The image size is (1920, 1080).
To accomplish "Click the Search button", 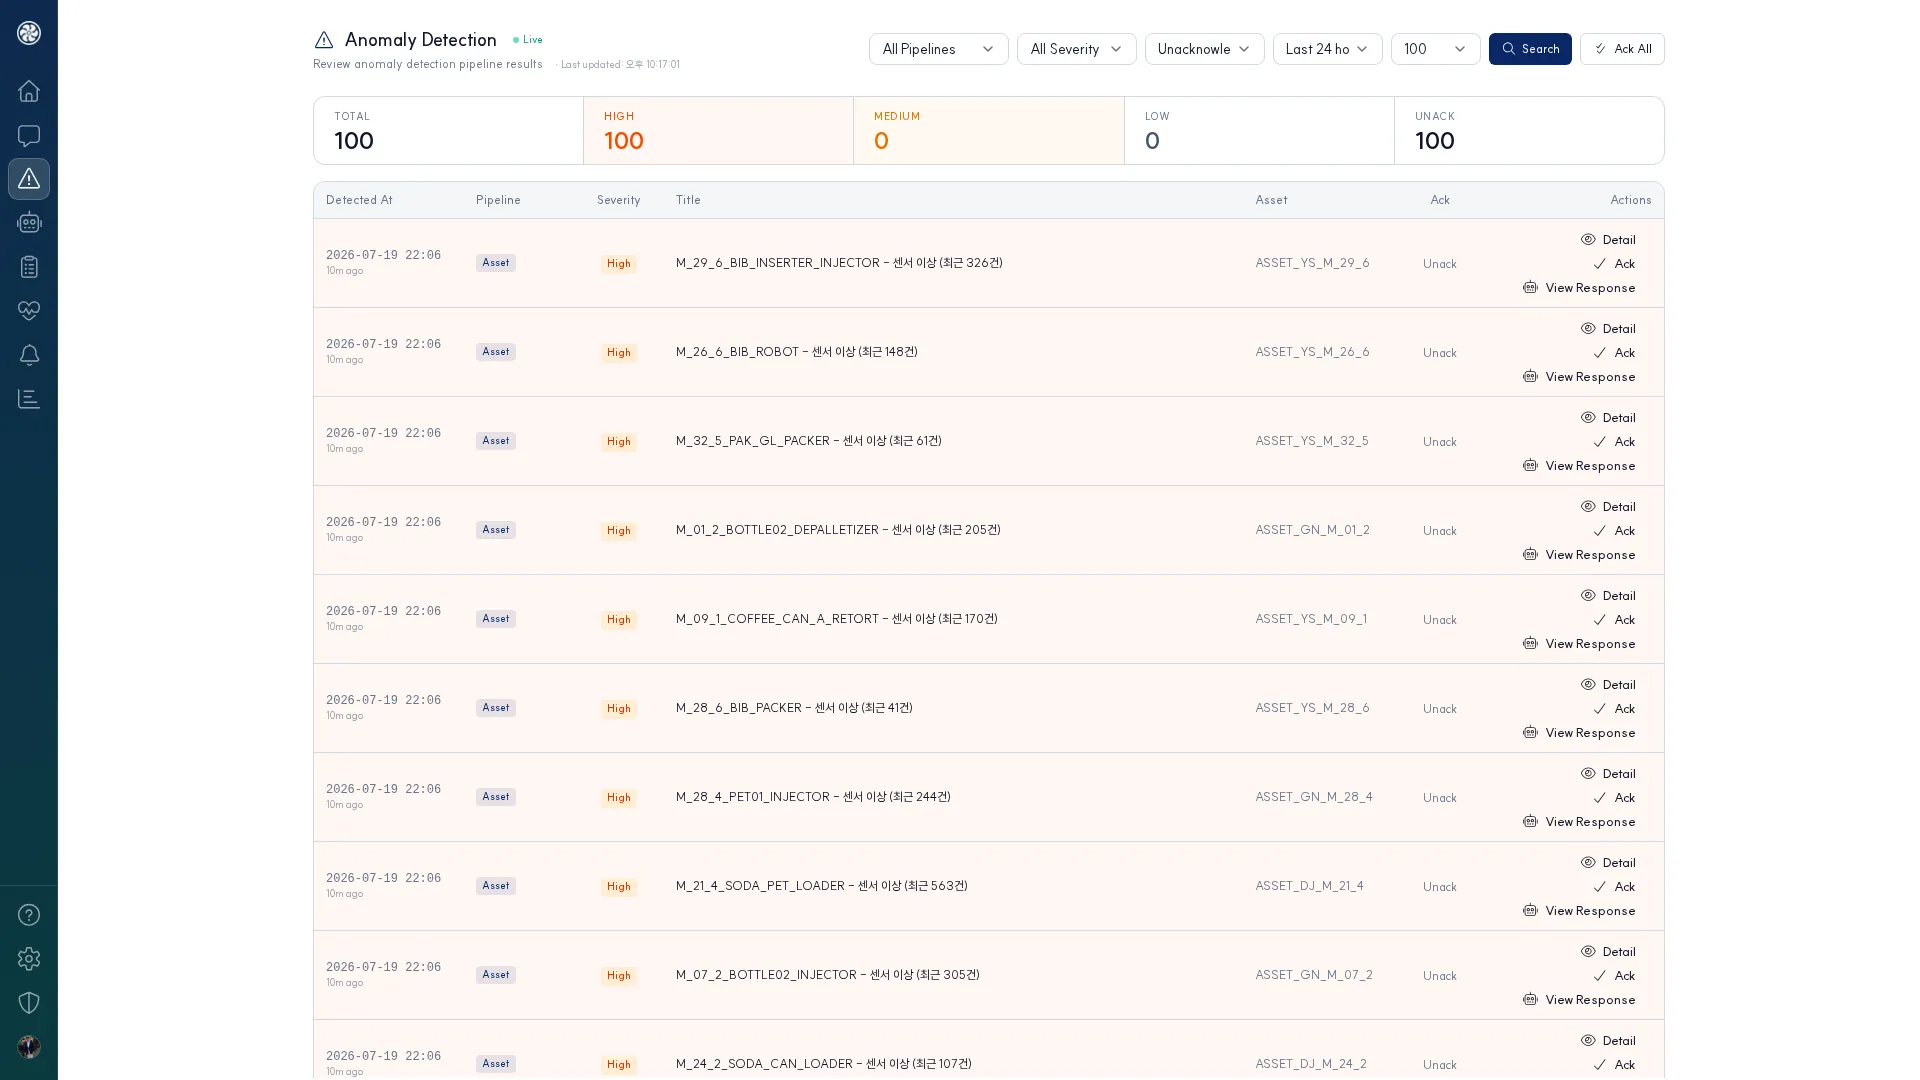I will (1530, 49).
